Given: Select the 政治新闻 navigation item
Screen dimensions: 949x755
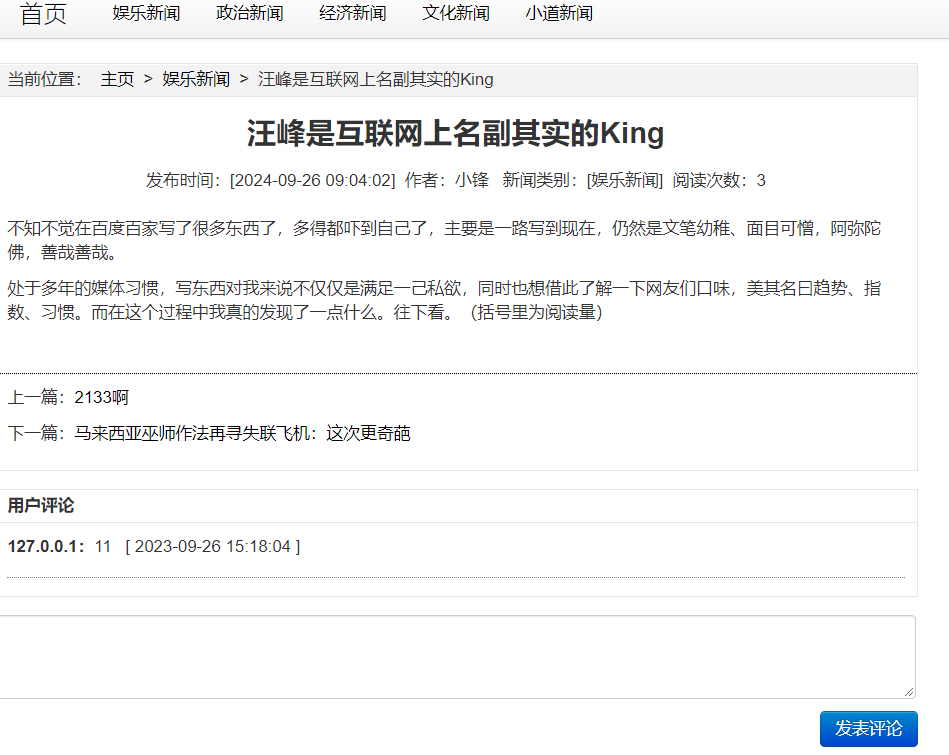Looking at the screenshot, I should 249,14.
